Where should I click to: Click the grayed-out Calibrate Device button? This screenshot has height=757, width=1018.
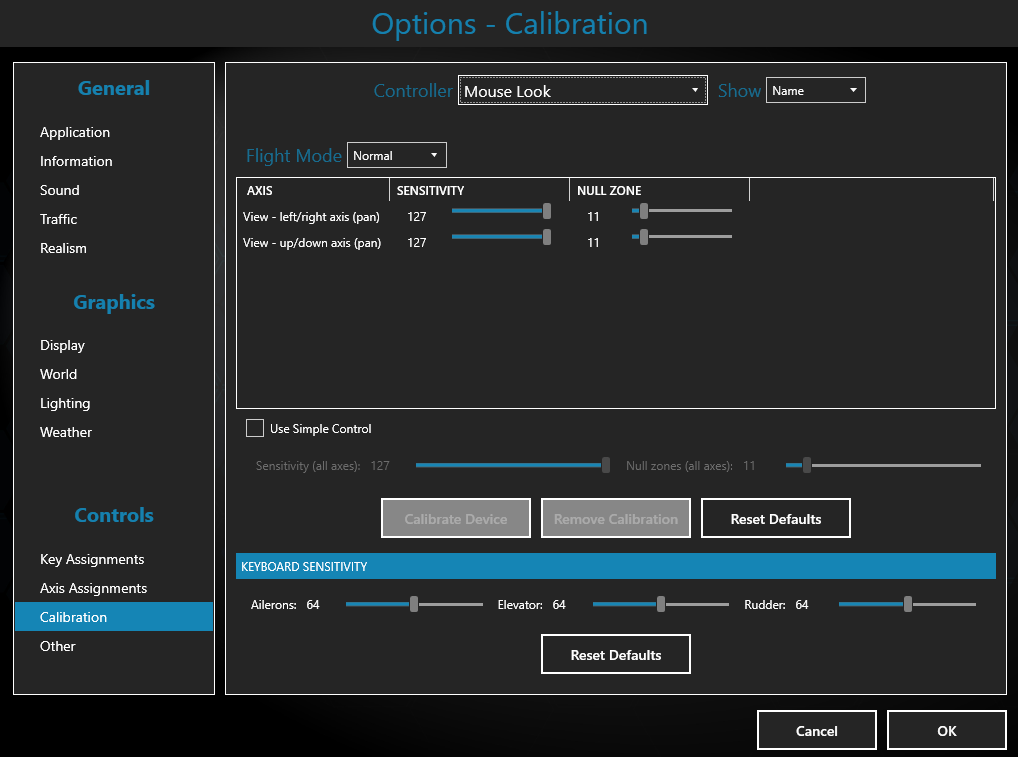[x=455, y=518]
